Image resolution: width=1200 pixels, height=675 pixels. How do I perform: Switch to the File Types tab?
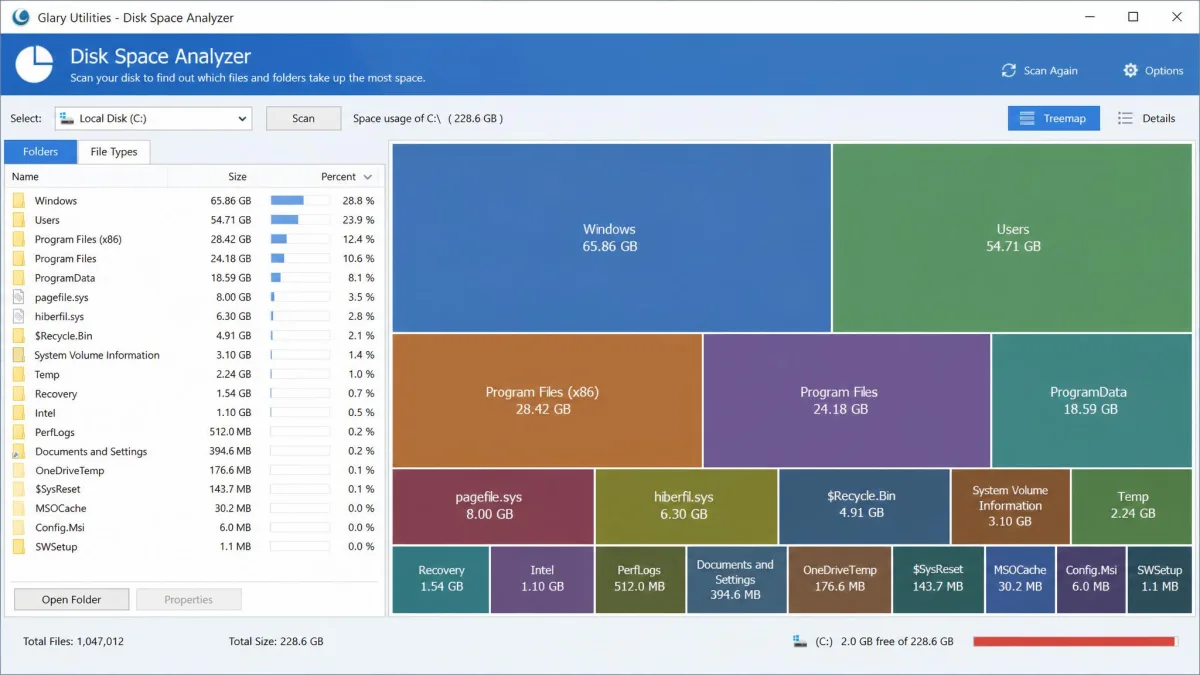click(114, 152)
